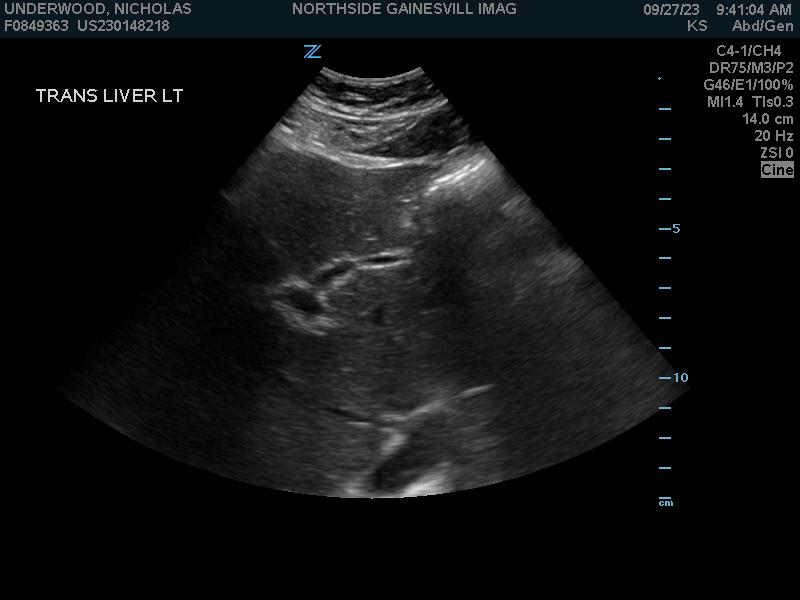Viewport: 800px width, 600px height.
Task: Click the G46/E1/100% gain setting
Action: tap(748, 85)
